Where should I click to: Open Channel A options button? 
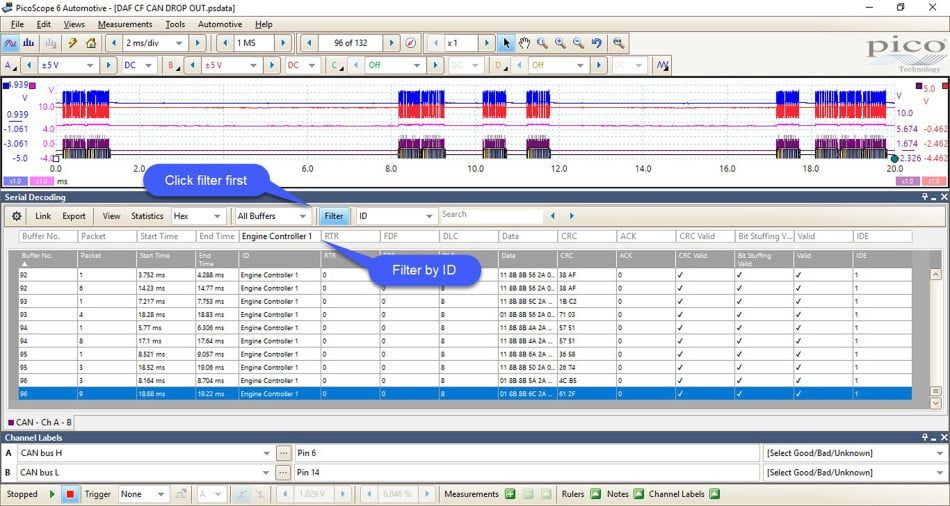pyautogui.click(x=10, y=65)
